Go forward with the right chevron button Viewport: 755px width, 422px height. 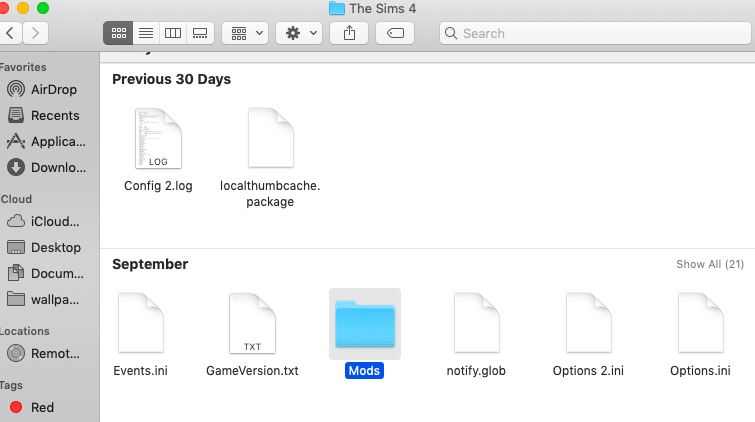pyautogui.click(x=35, y=33)
